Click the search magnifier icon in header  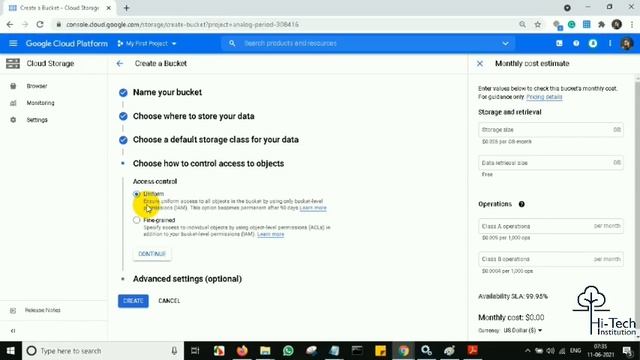click(232, 43)
